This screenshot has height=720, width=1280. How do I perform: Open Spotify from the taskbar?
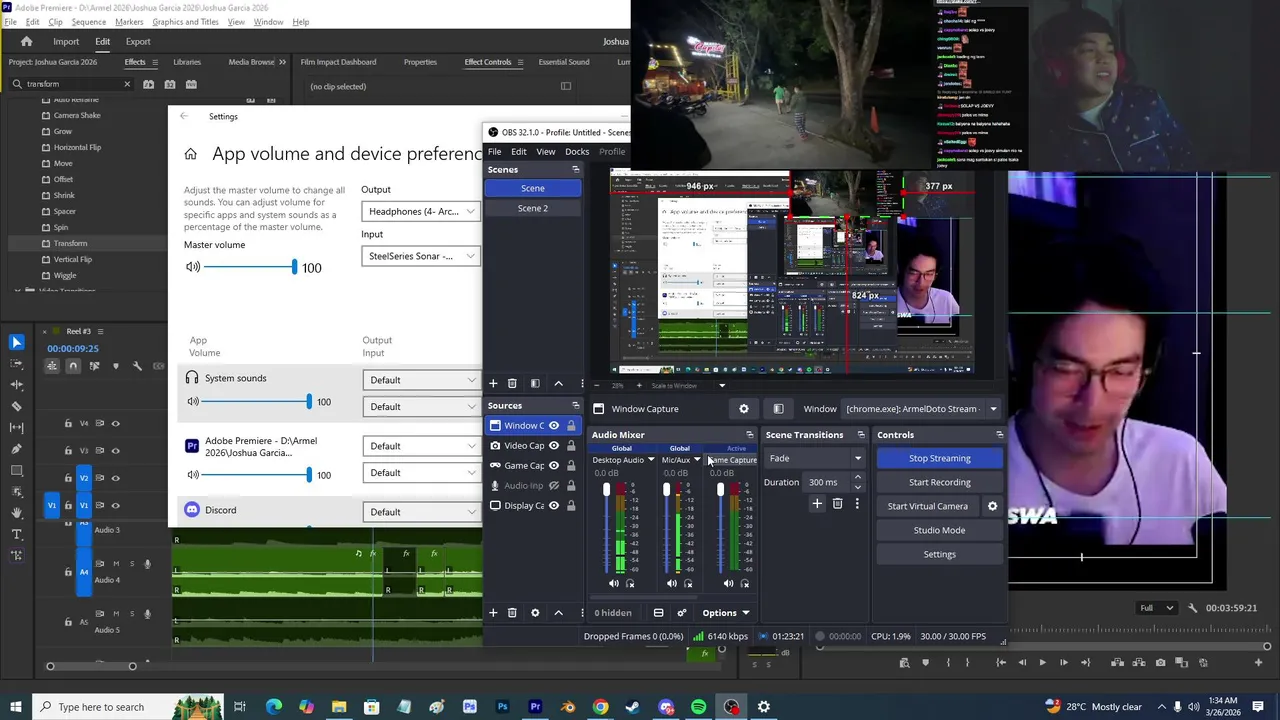(699, 707)
